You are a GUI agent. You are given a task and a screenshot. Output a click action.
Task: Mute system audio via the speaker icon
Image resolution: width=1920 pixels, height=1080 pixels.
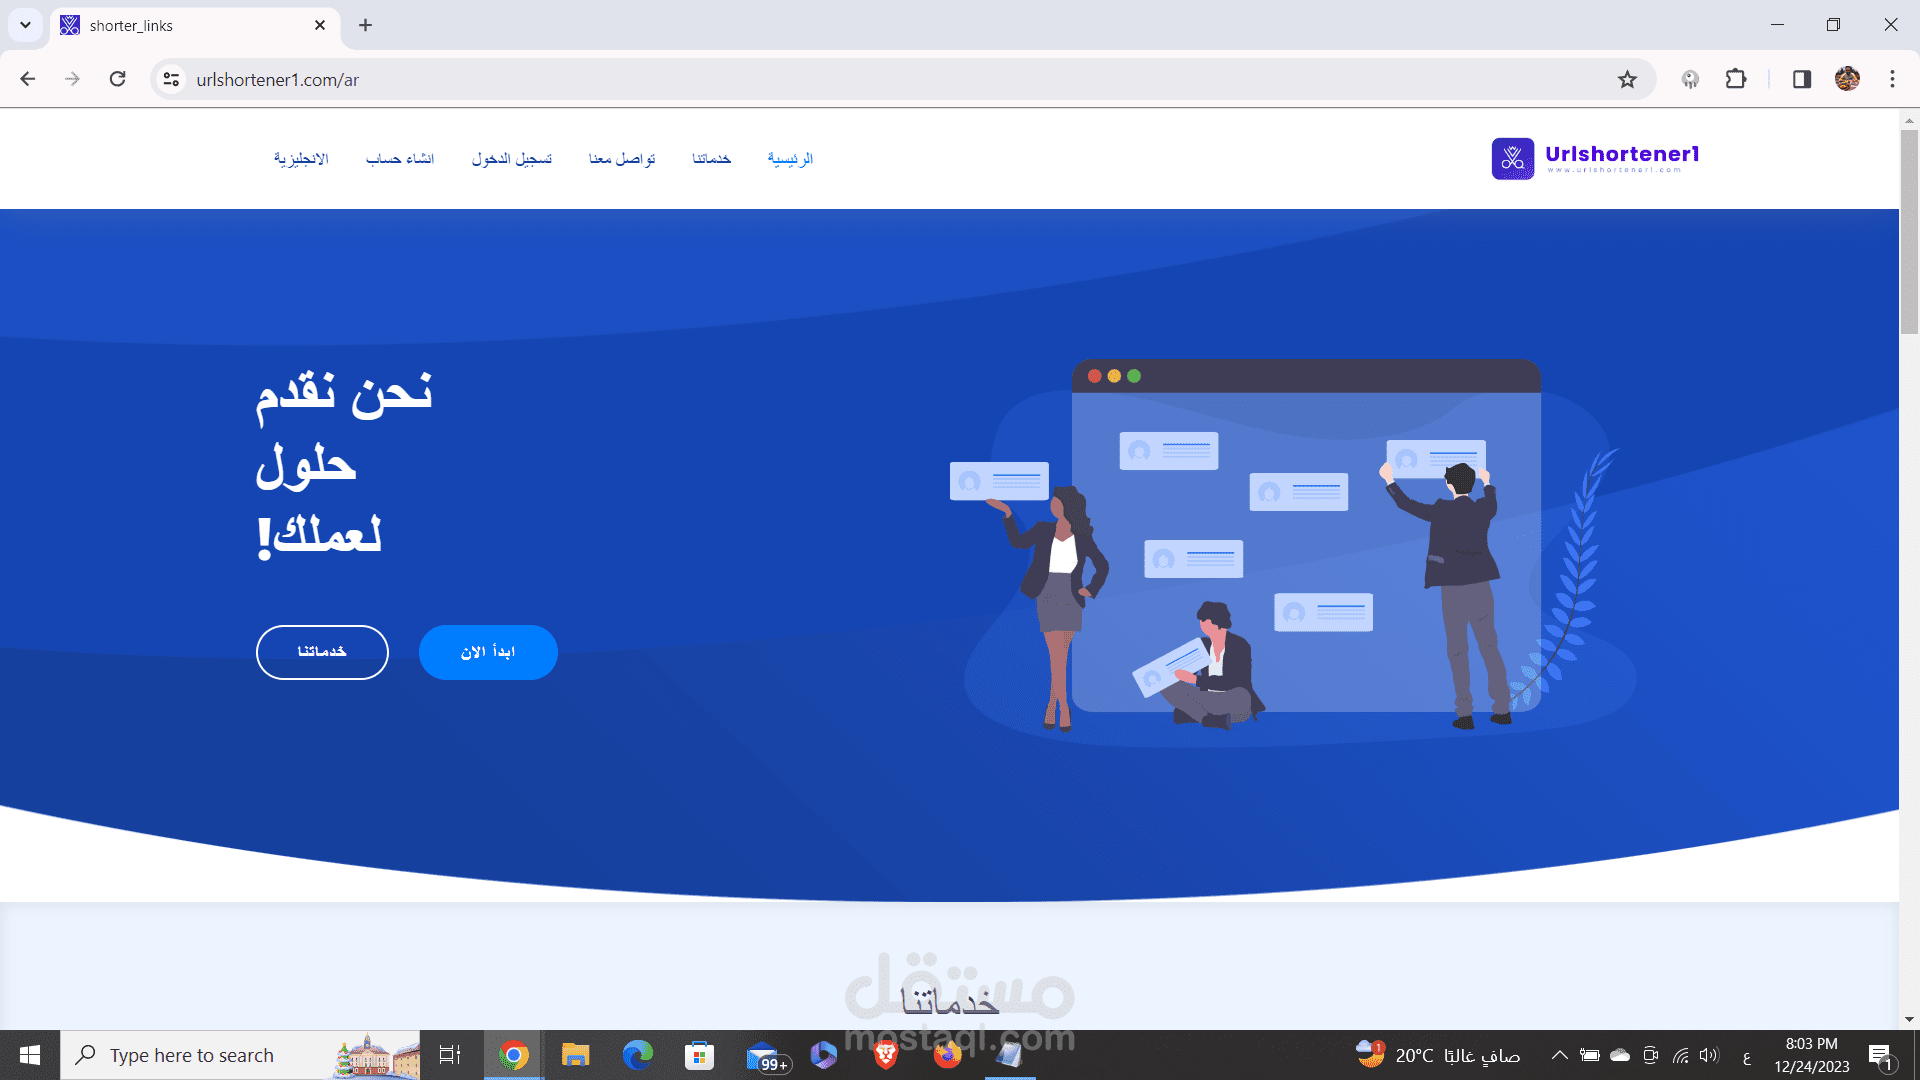1707,1054
